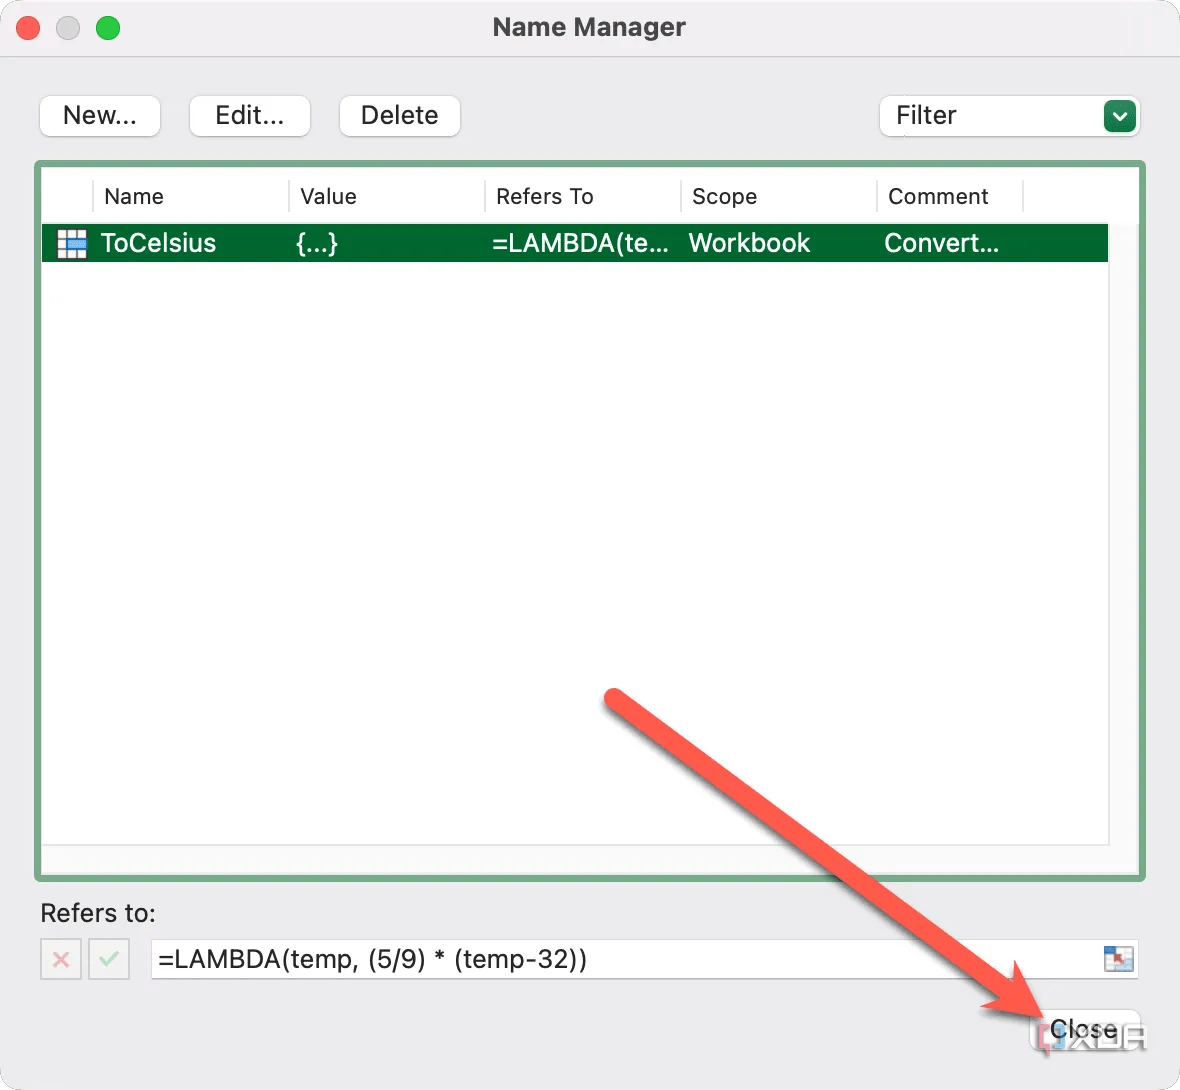Viewport: 1180px width, 1090px height.
Task: Click Edit... to modify ToCelsius
Action: pos(249,116)
